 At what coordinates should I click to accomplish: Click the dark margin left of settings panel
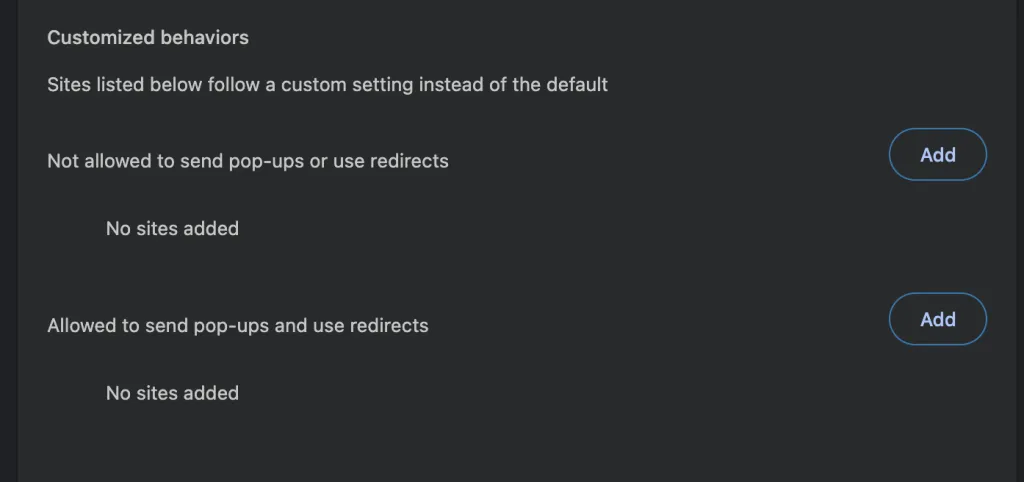pyautogui.click(x=8, y=240)
